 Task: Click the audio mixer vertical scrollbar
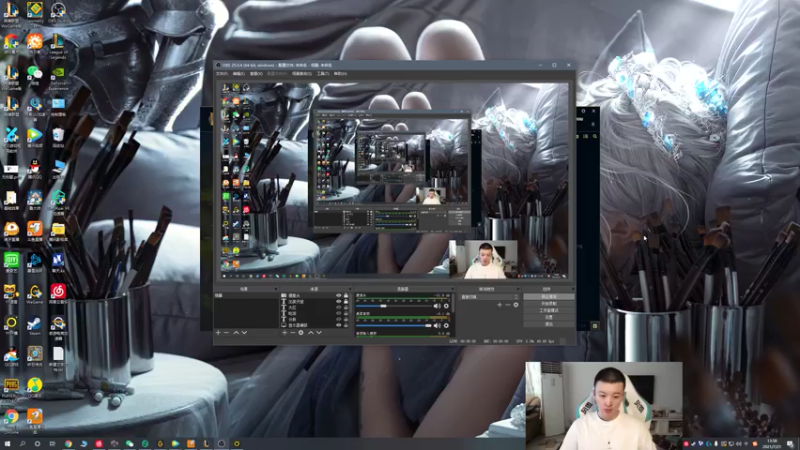(x=453, y=302)
